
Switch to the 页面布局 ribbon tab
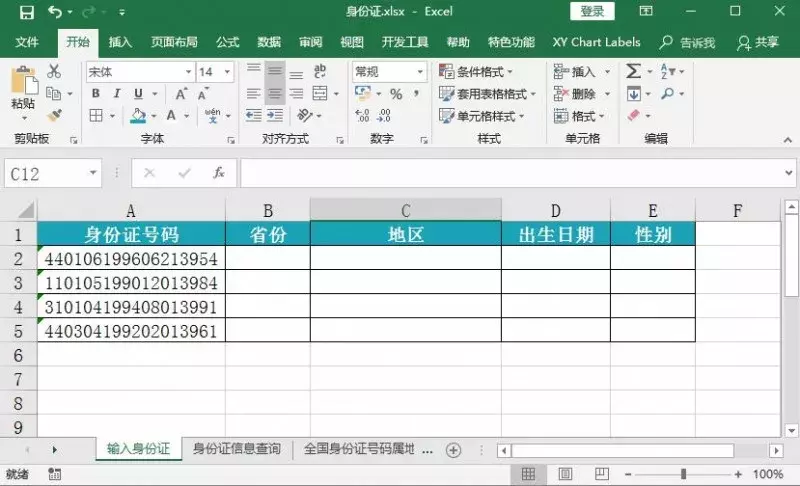pyautogui.click(x=174, y=42)
